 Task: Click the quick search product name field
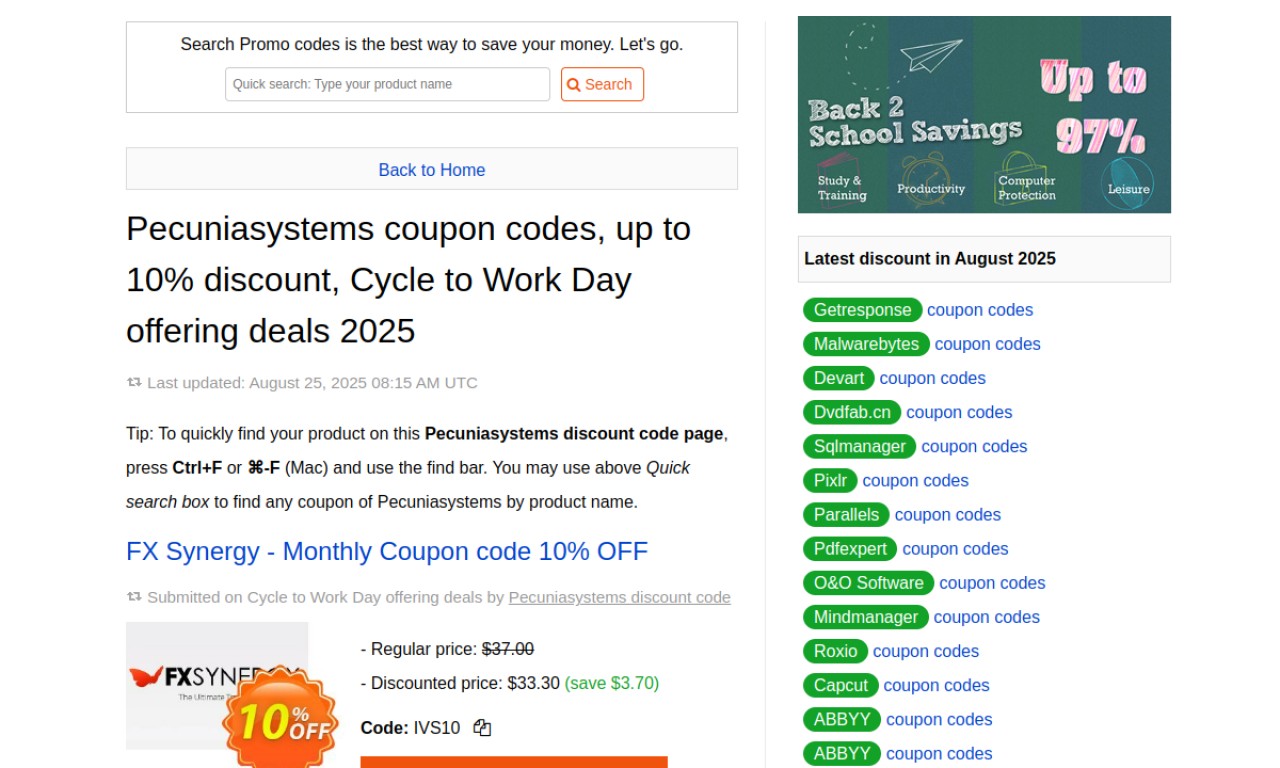click(x=387, y=84)
